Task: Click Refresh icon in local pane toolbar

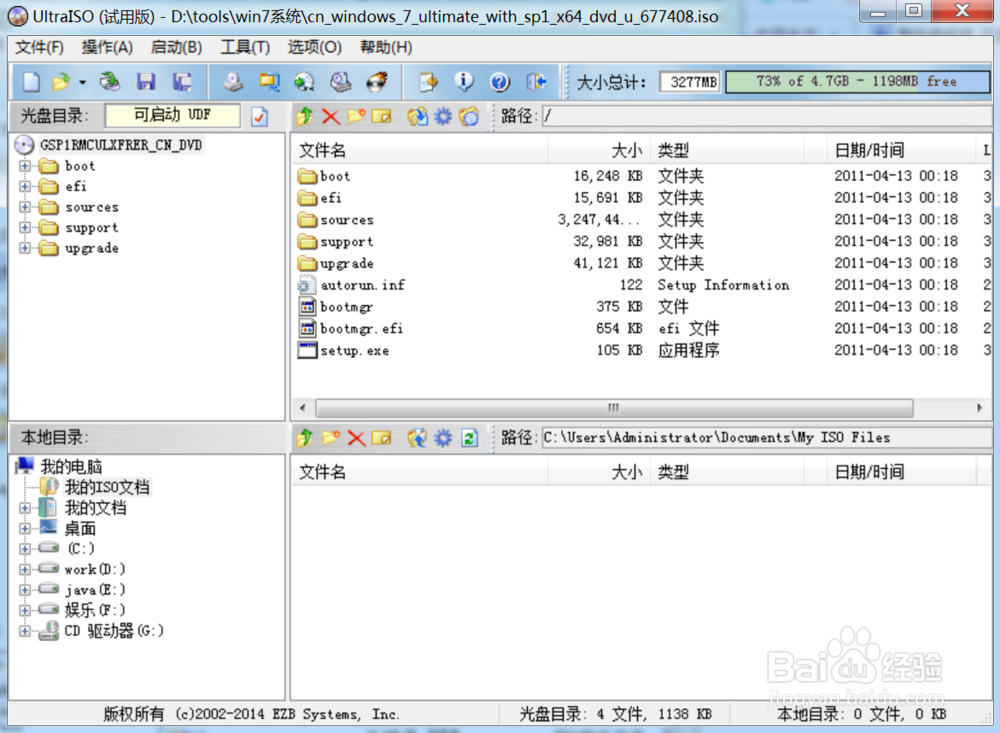Action: (469, 438)
